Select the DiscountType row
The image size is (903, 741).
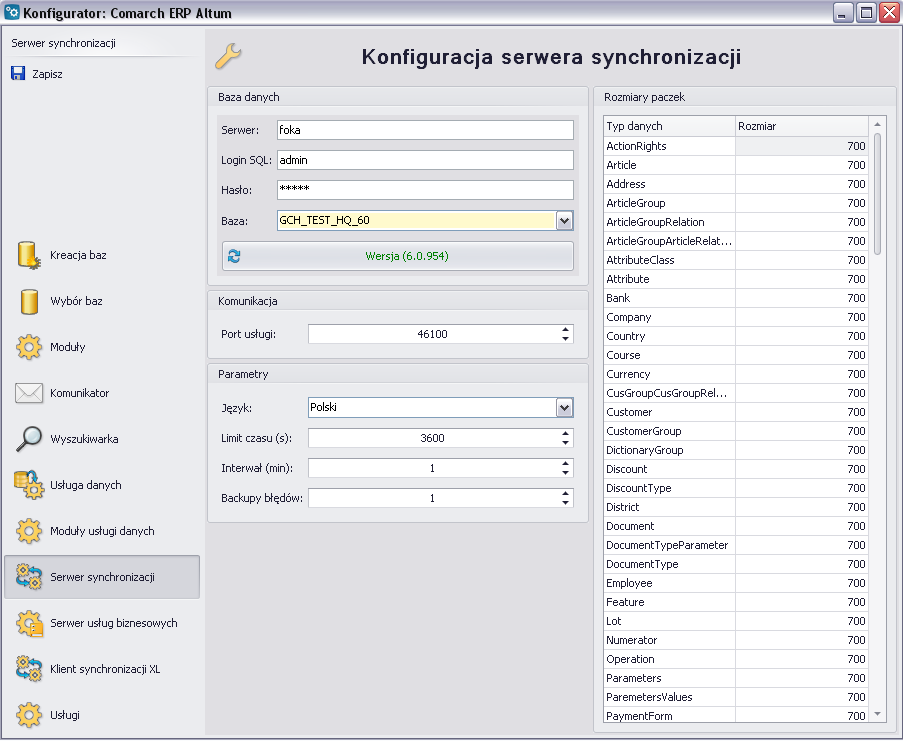(735, 488)
